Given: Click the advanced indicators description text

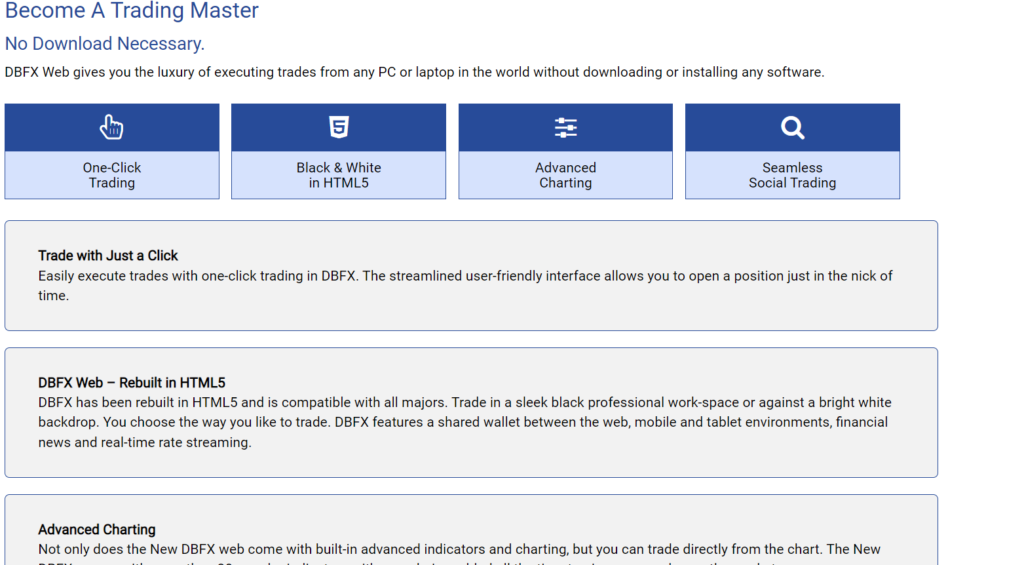Looking at the screenshot, I should click(x=459, y=554).
